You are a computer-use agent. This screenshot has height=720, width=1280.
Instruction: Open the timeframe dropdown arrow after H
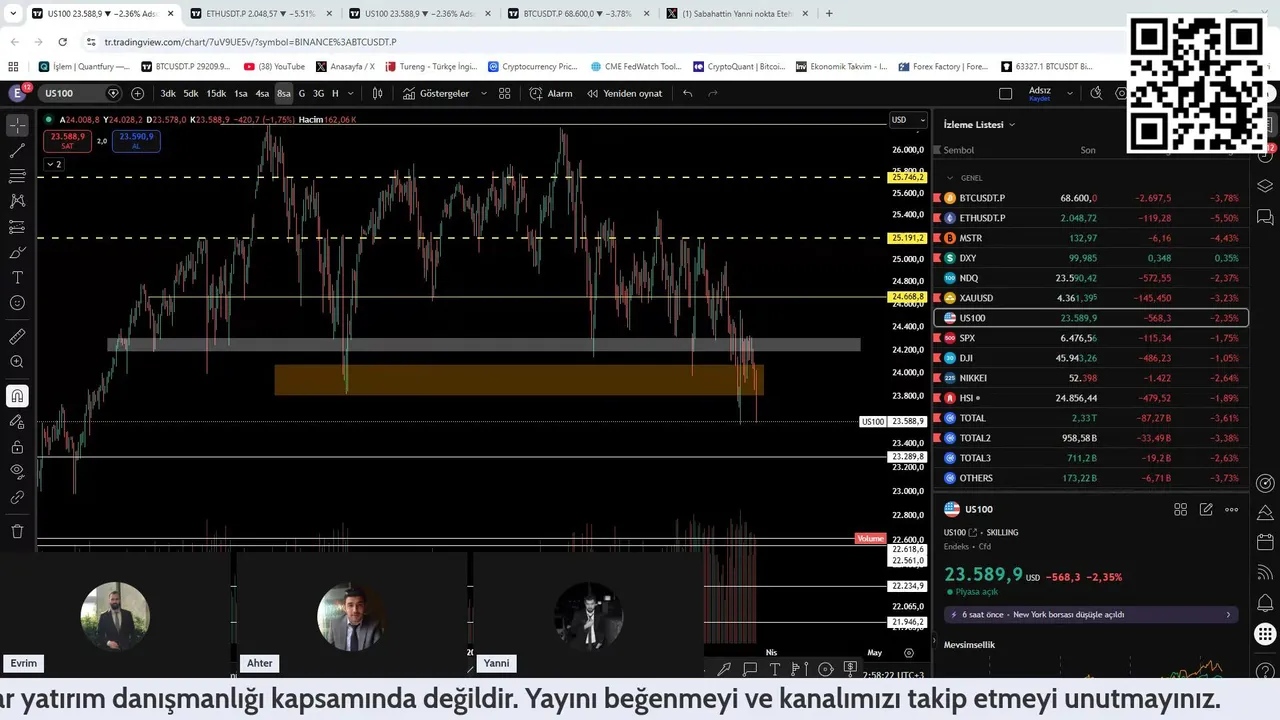(351, 93)
